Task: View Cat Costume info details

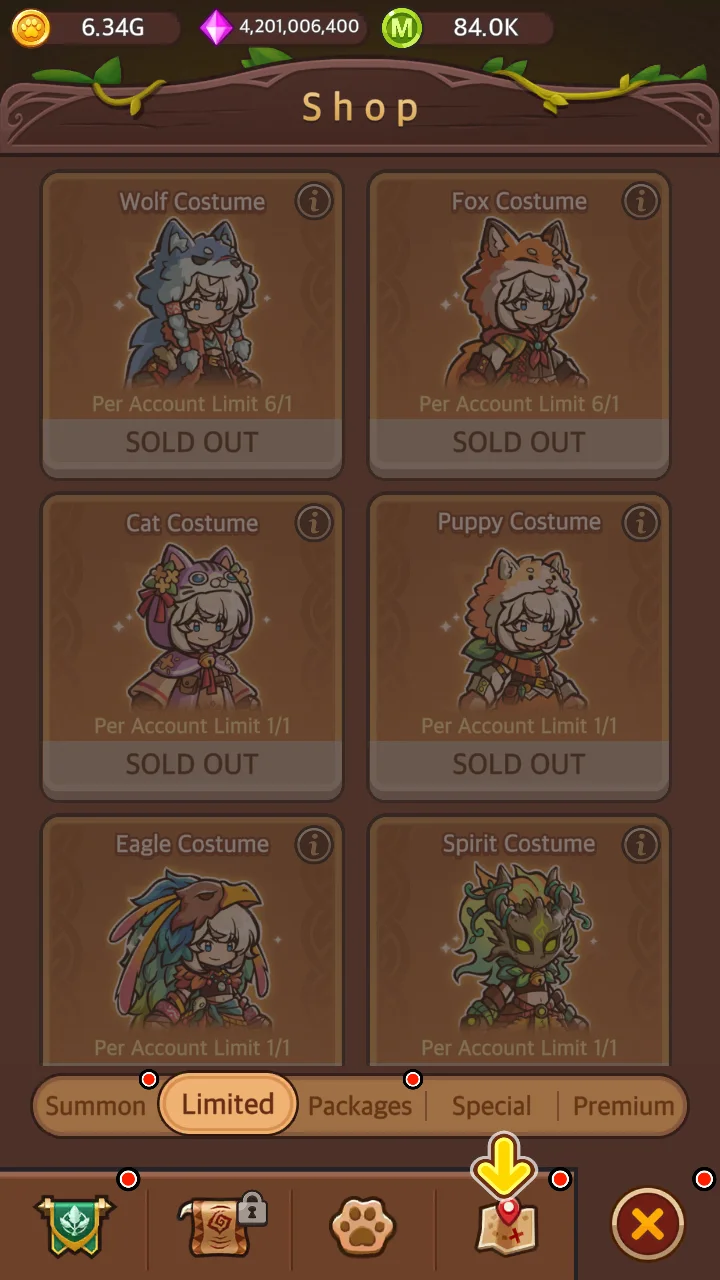Action: (314, 522)
